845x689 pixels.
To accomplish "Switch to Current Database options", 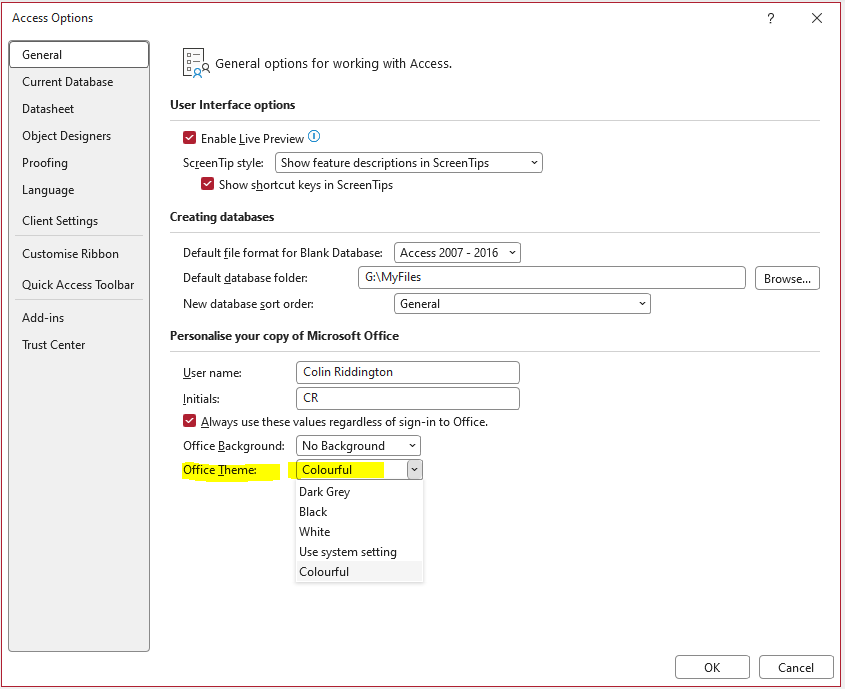I will point(79,82).
